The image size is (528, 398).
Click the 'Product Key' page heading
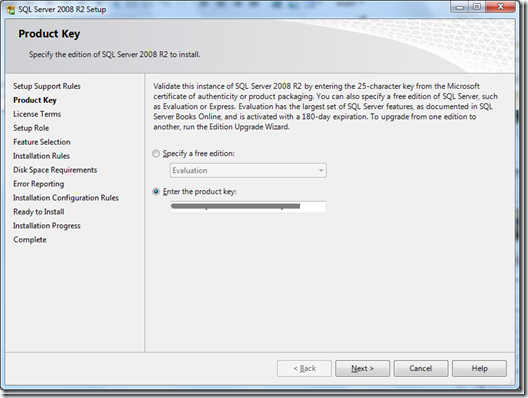point(49,34)
